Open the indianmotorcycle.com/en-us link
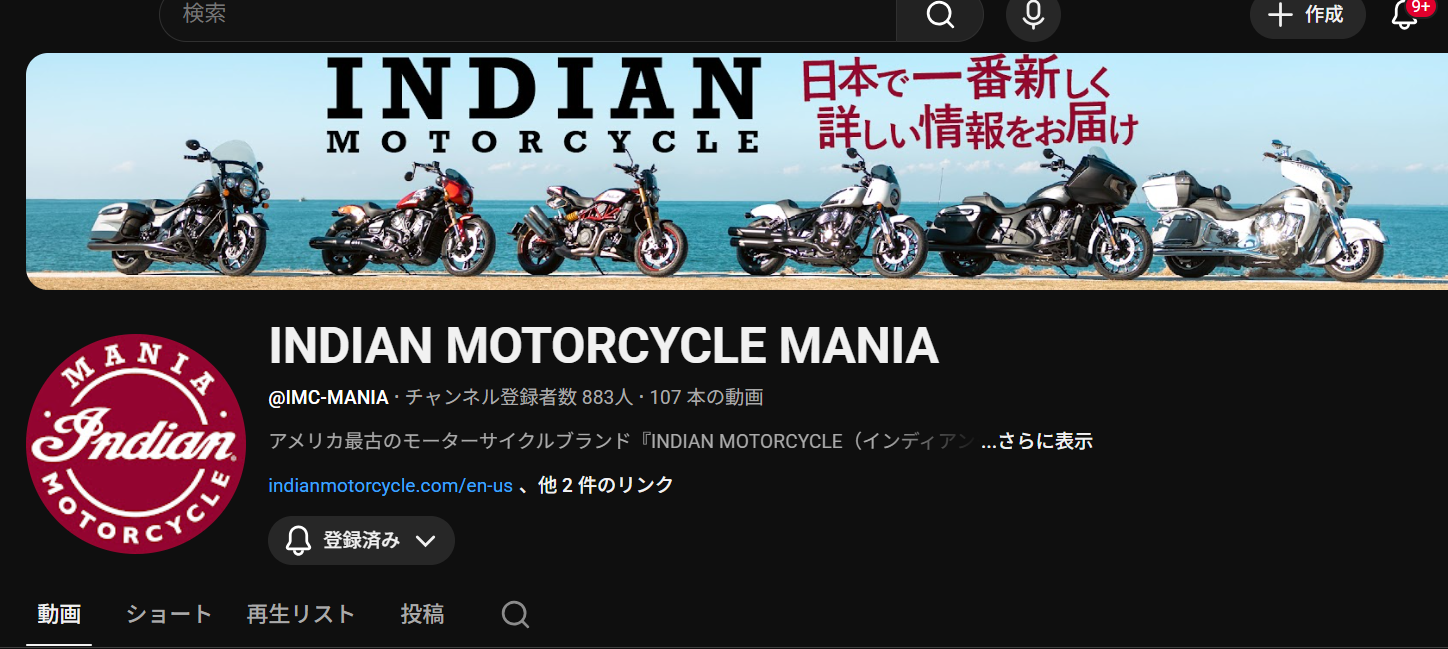Image resolution: width=1448 pixels, height=649 pixels. point(390,486)
